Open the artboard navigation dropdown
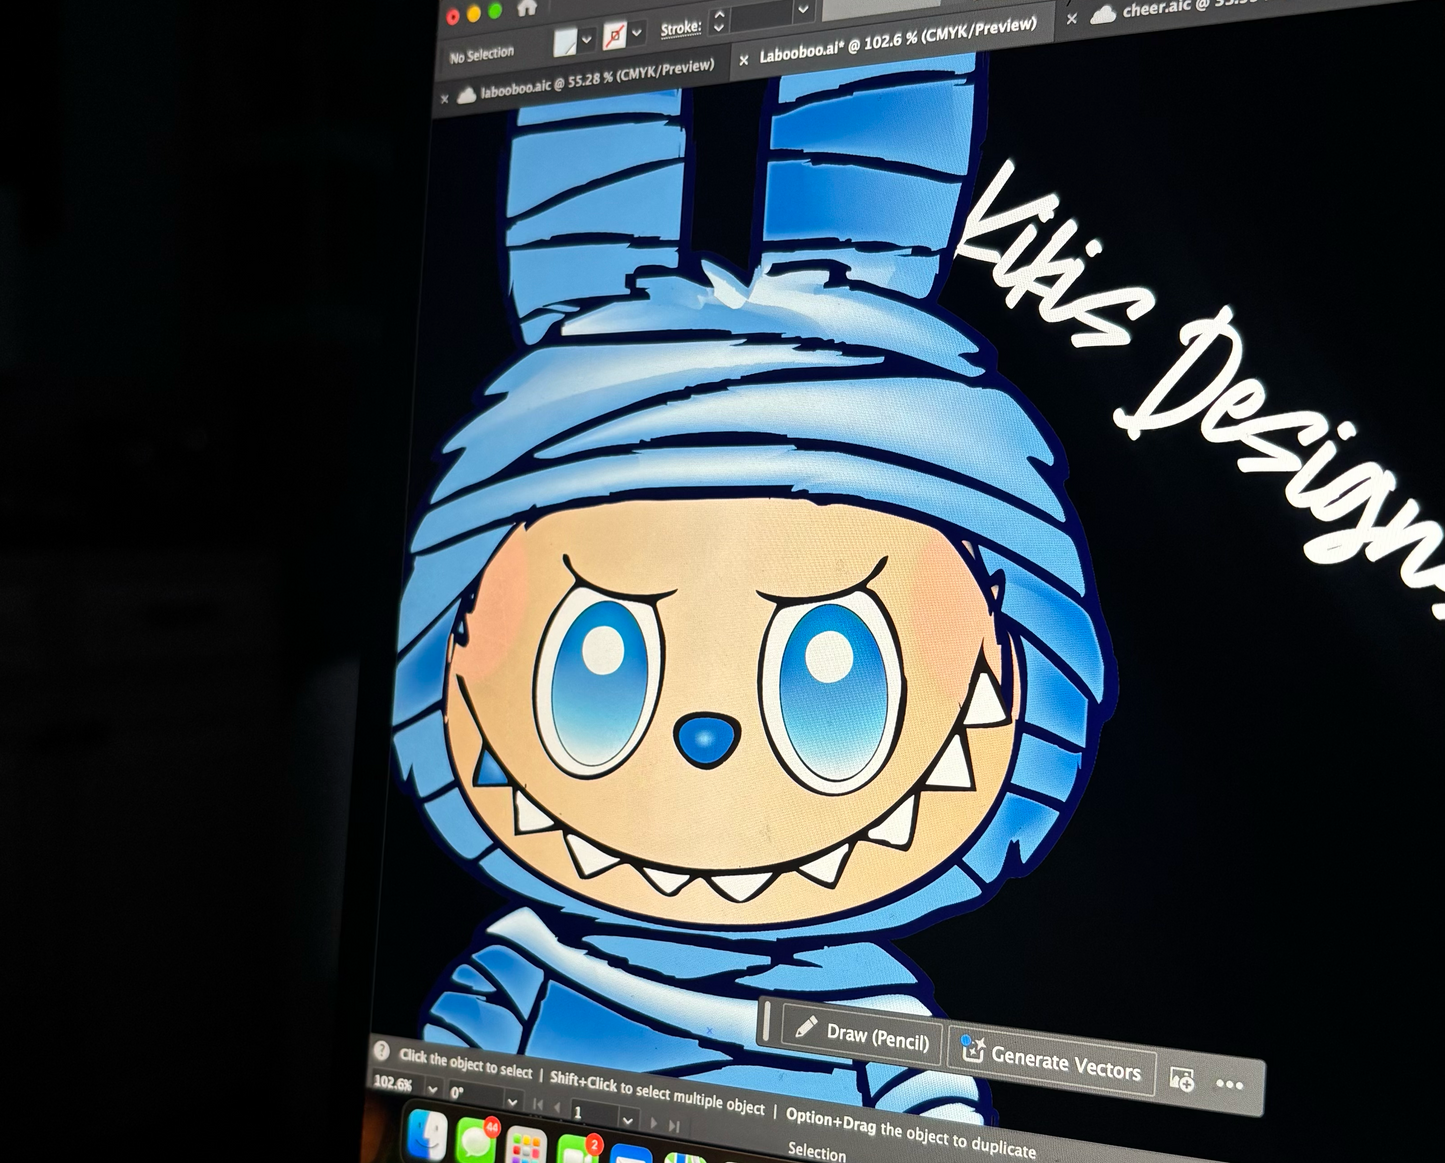1445x1163 pixels. [627, 1118]
